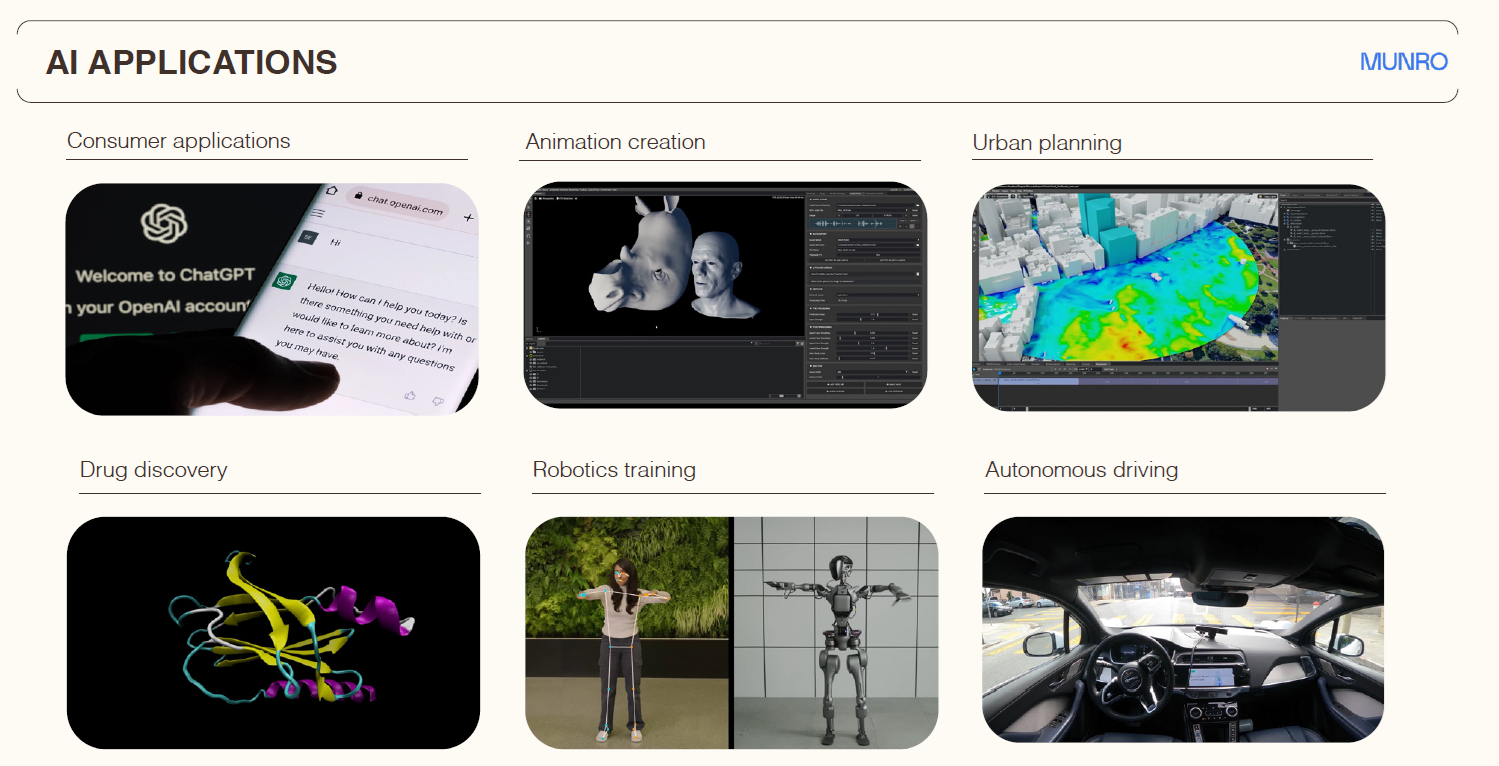Tap the plus new-tab icon on phone
1499x766 pixels.
tap(469, 217)
